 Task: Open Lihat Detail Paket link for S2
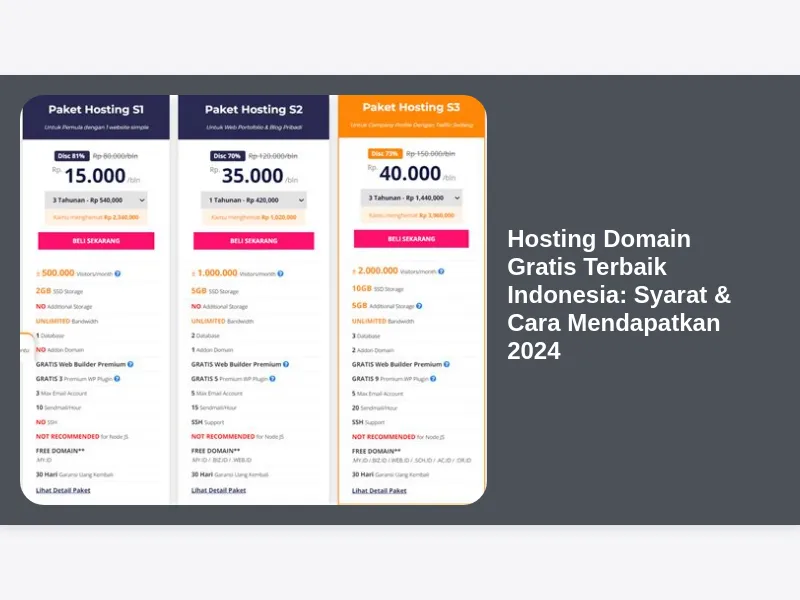(x=219, y=490)
